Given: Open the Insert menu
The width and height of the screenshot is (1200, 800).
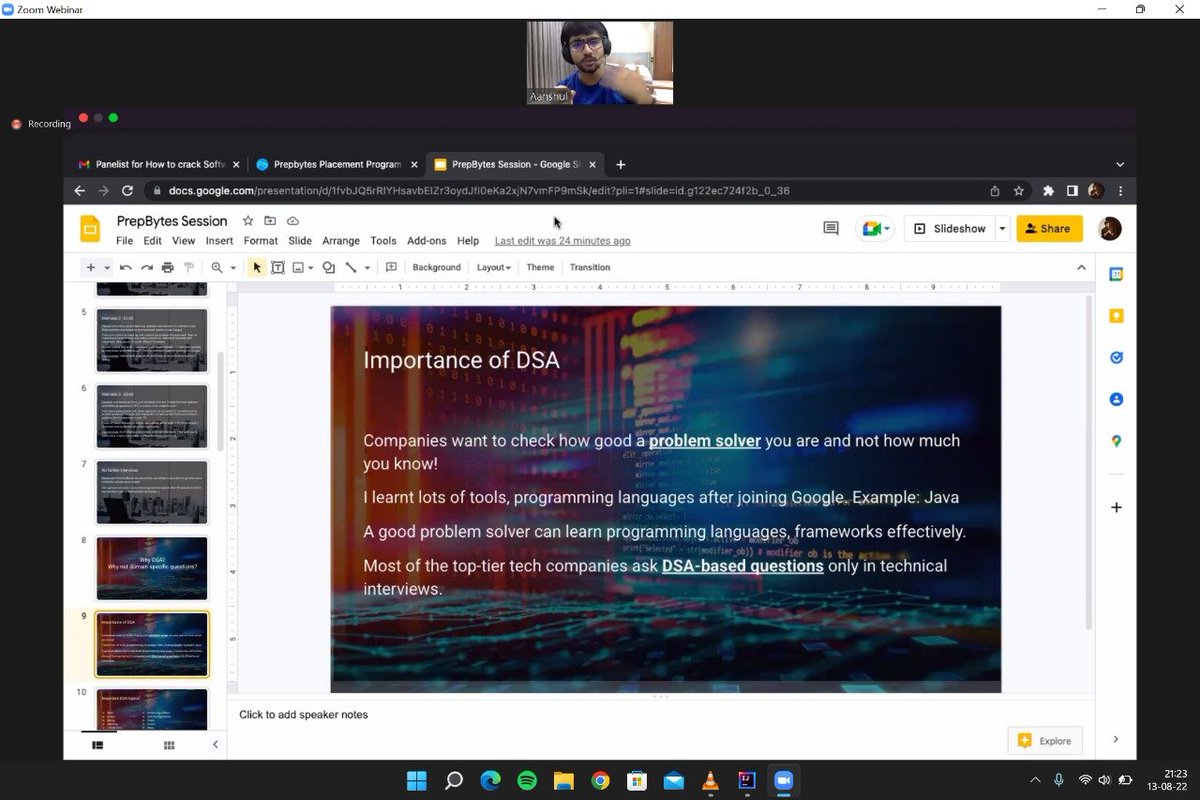Looking at the screenshot, I should pos(219,241).
